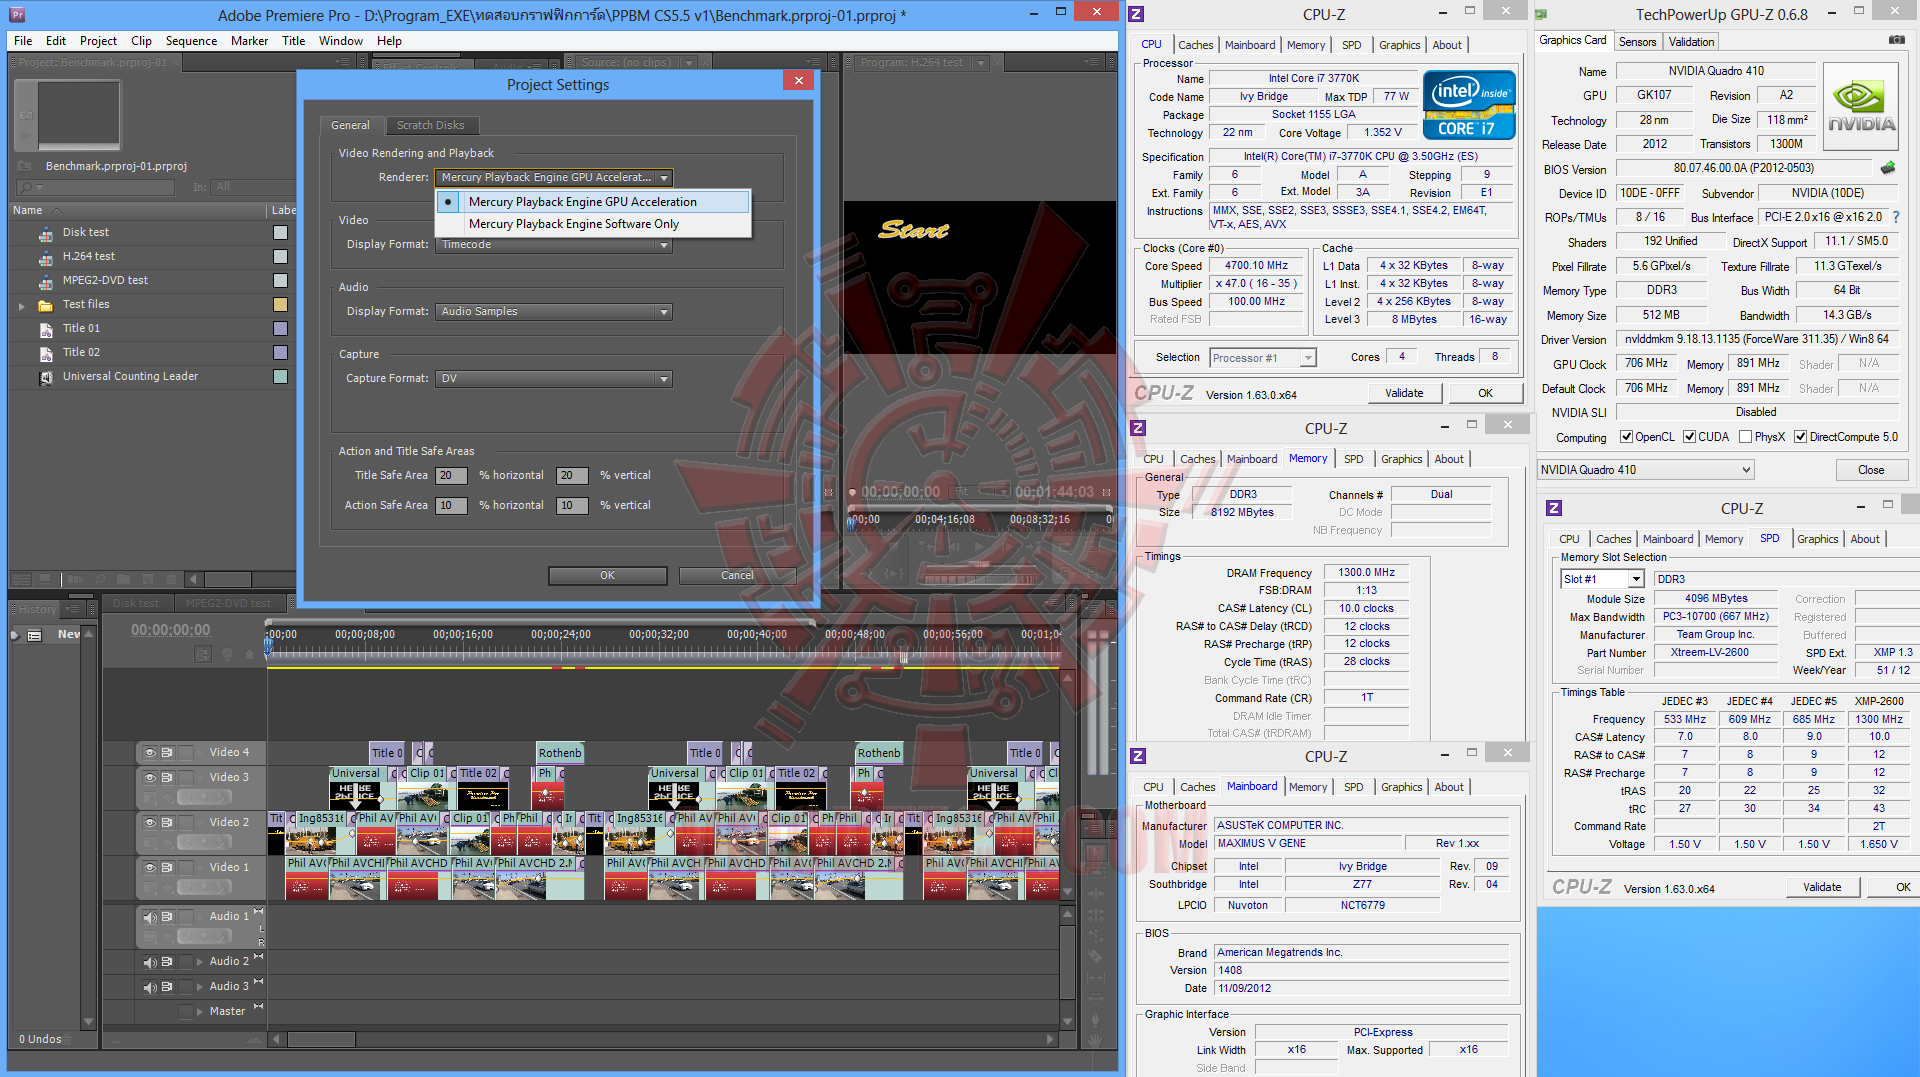Toggle Video 3 track output eye
This screenshot has height=1077, width=1920.
click(149, 778)
